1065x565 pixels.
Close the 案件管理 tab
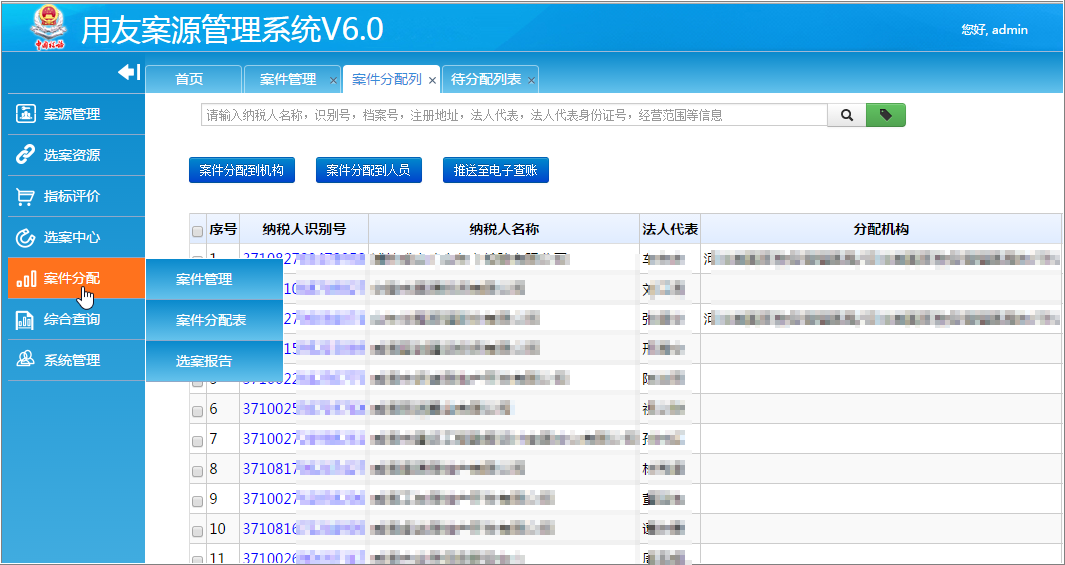click(333, 80)
